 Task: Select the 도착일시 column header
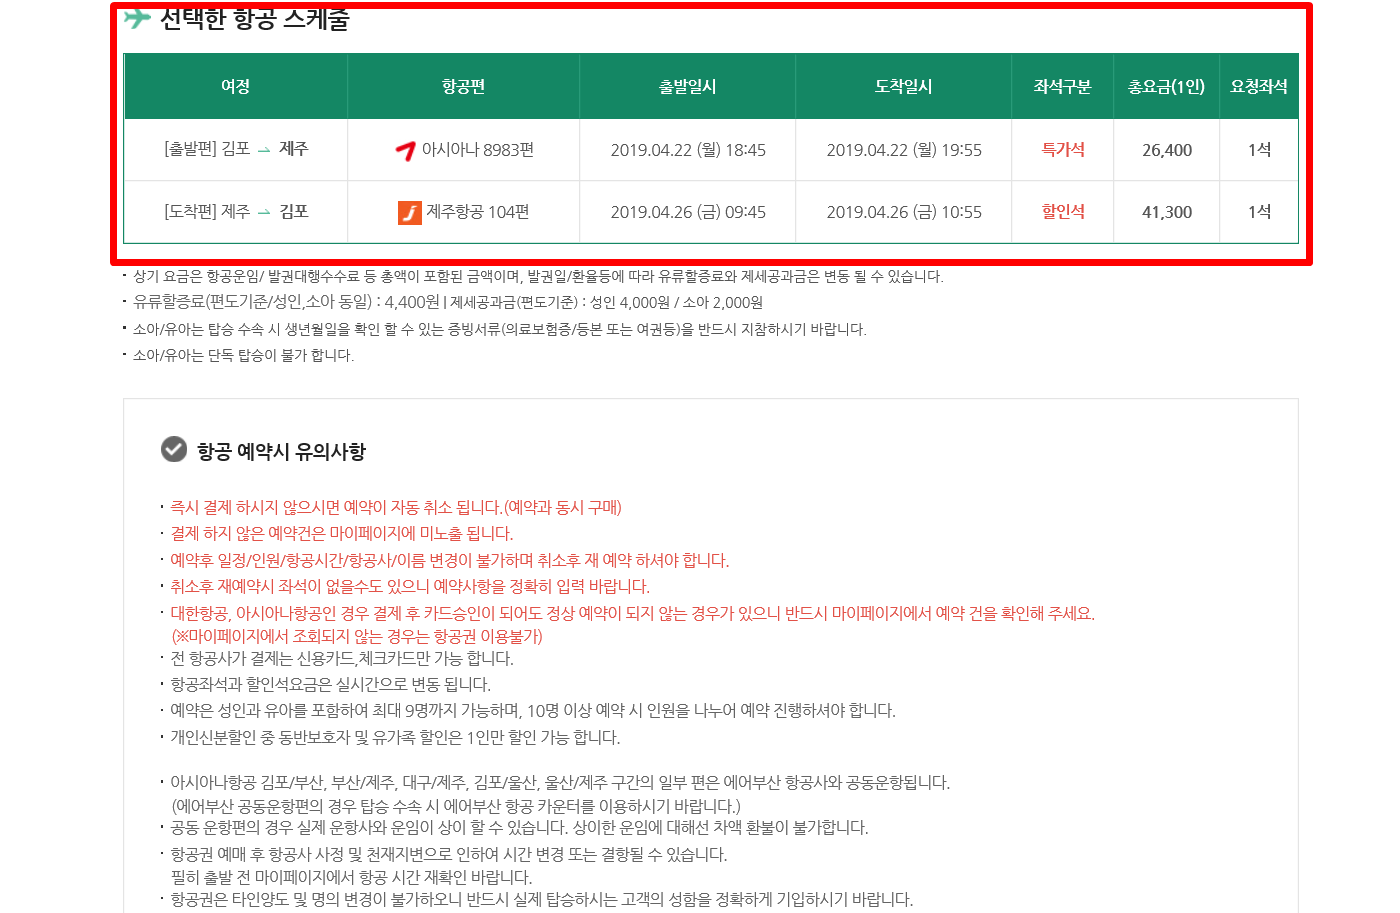(904, 87)
